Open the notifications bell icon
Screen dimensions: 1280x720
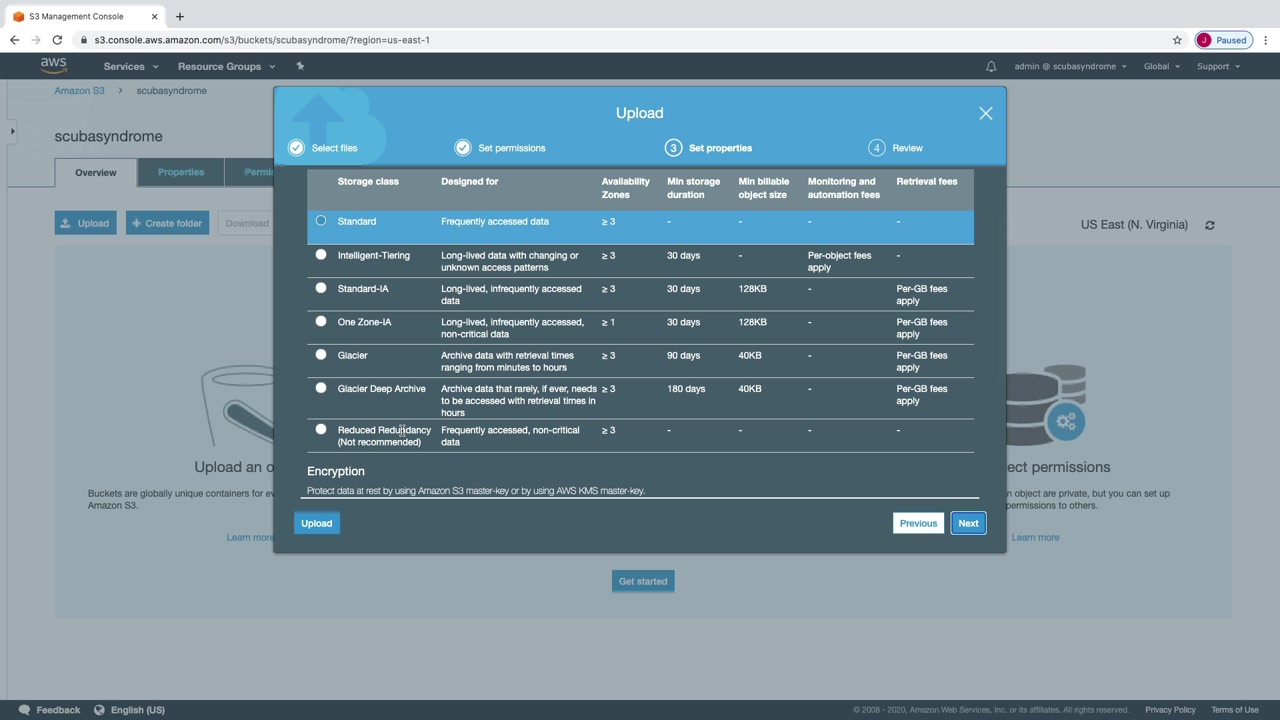pos(991,67)
